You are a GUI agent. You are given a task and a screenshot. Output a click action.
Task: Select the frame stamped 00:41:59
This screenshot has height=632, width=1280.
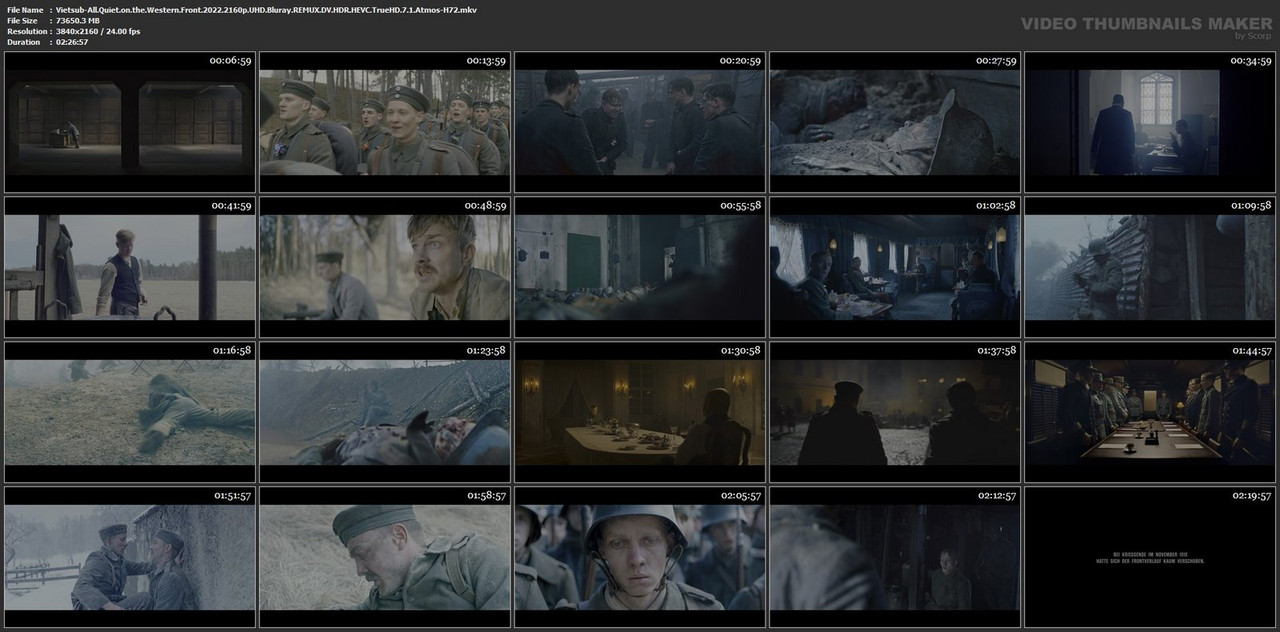130,267
